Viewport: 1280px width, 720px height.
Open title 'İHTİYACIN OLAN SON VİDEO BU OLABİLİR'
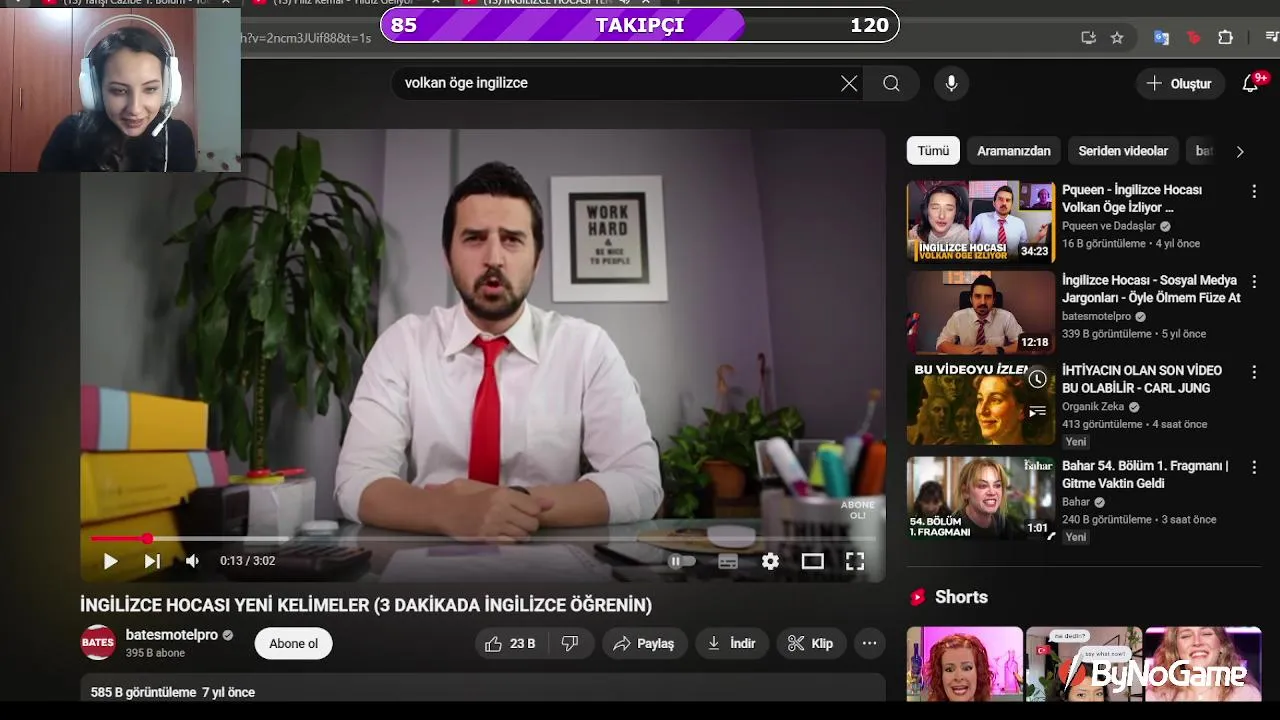coord(1142,379)
